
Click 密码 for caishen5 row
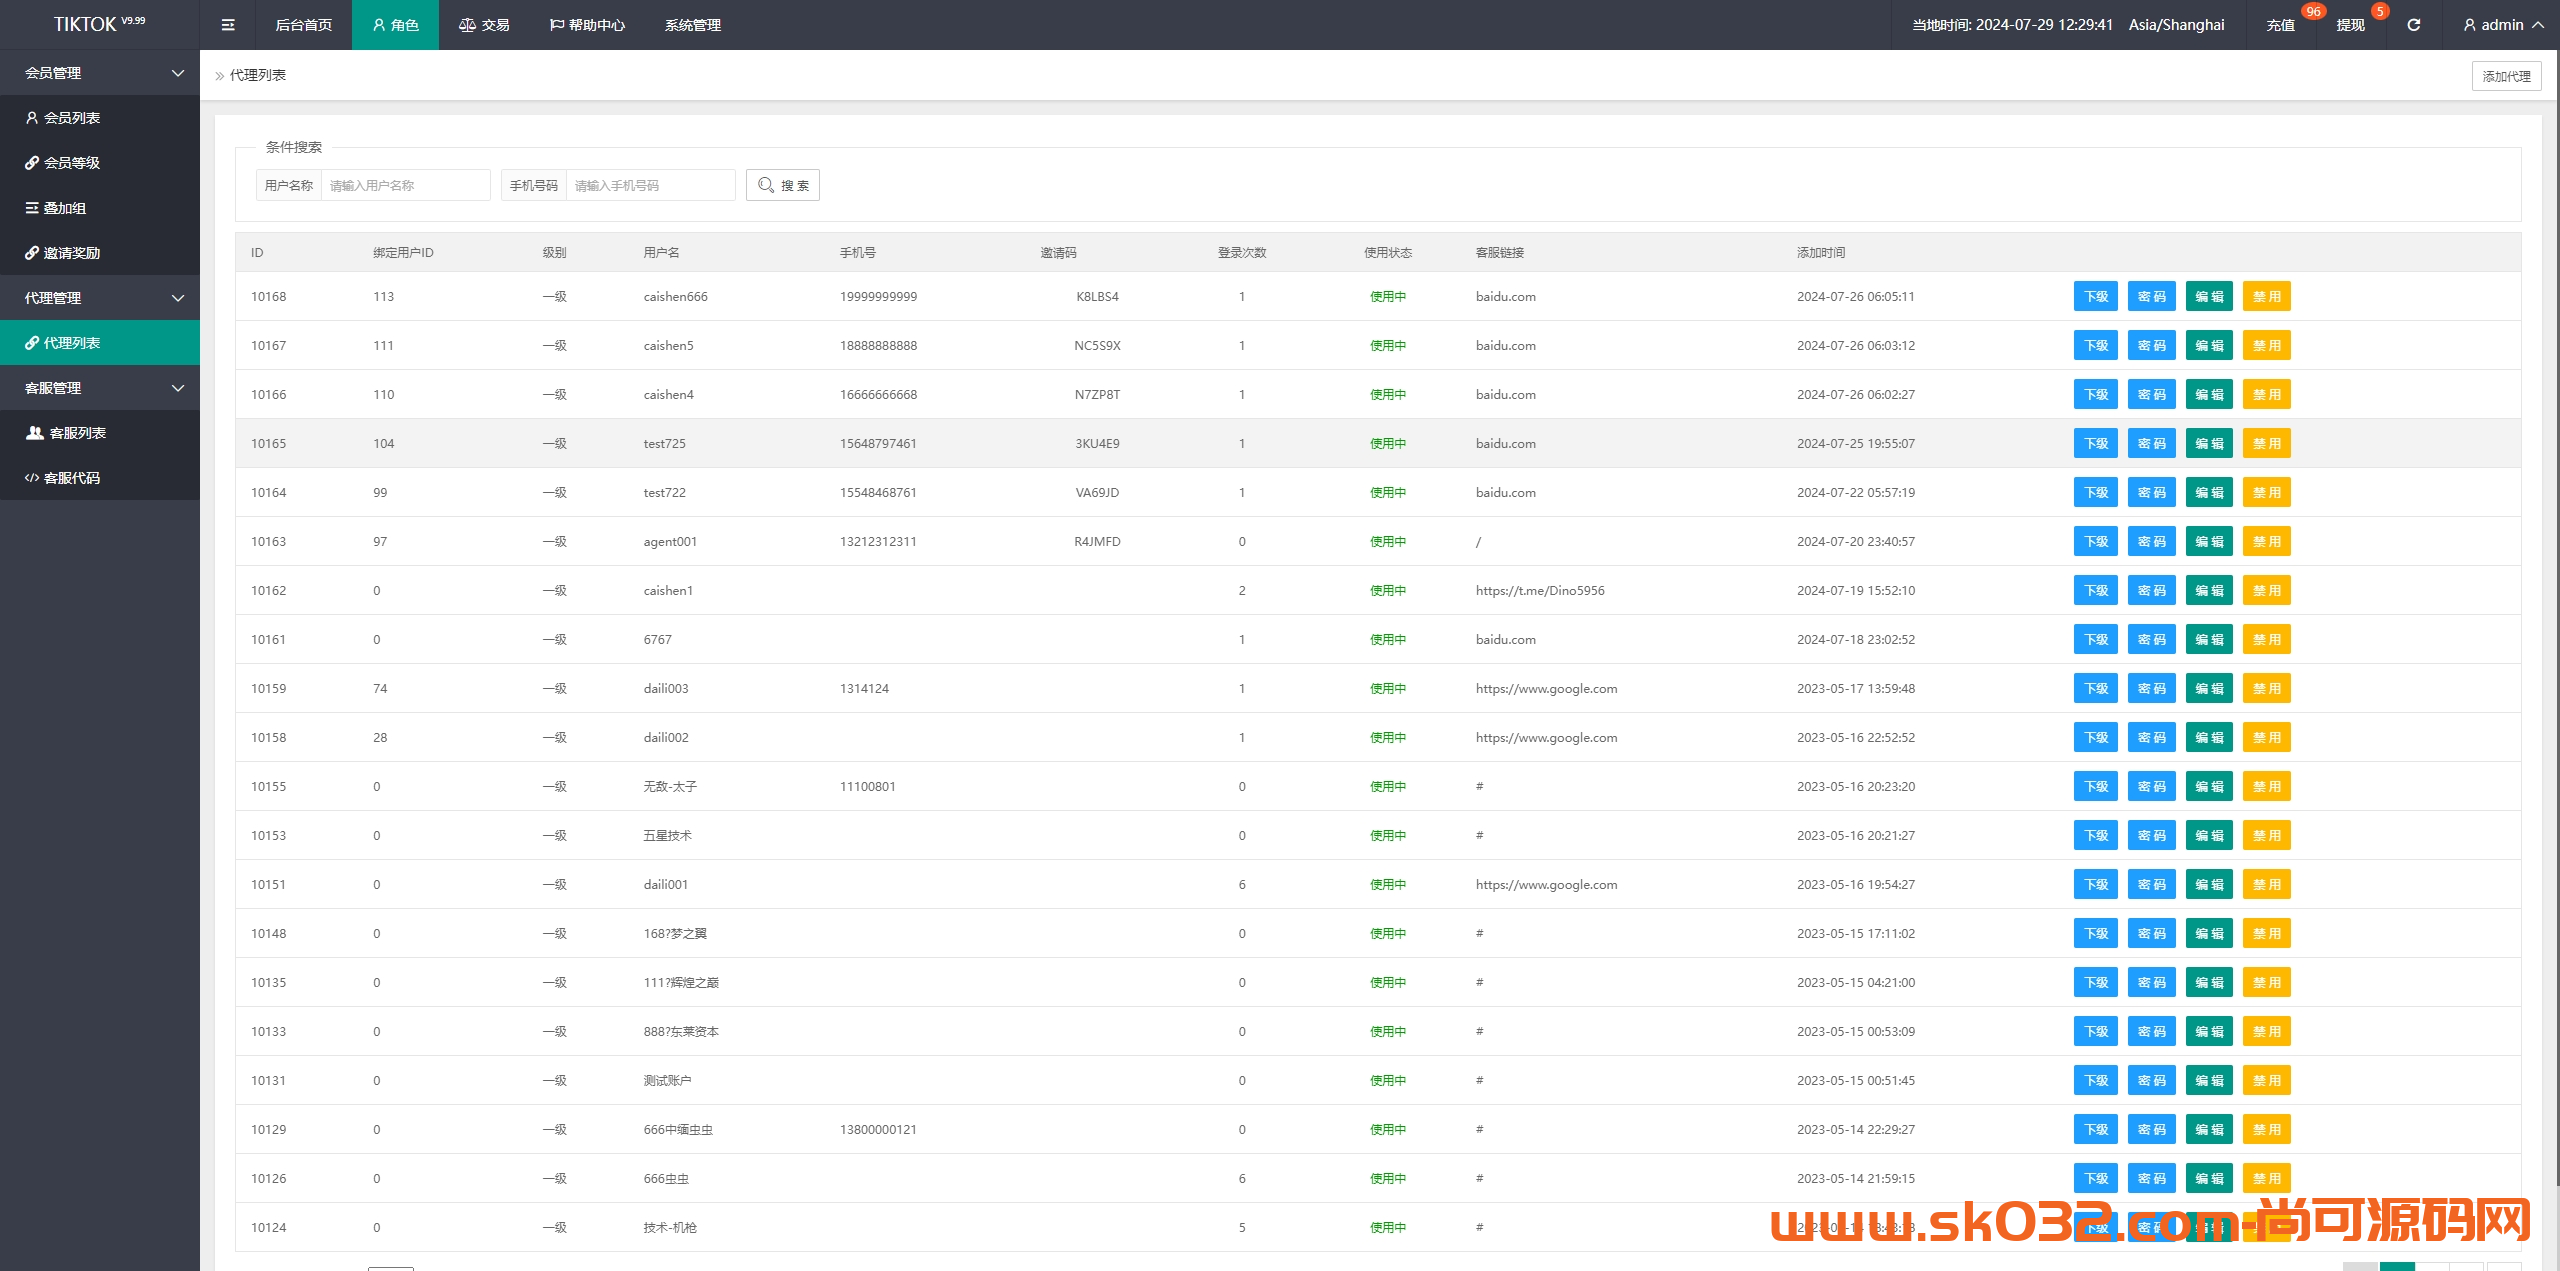2152,345
